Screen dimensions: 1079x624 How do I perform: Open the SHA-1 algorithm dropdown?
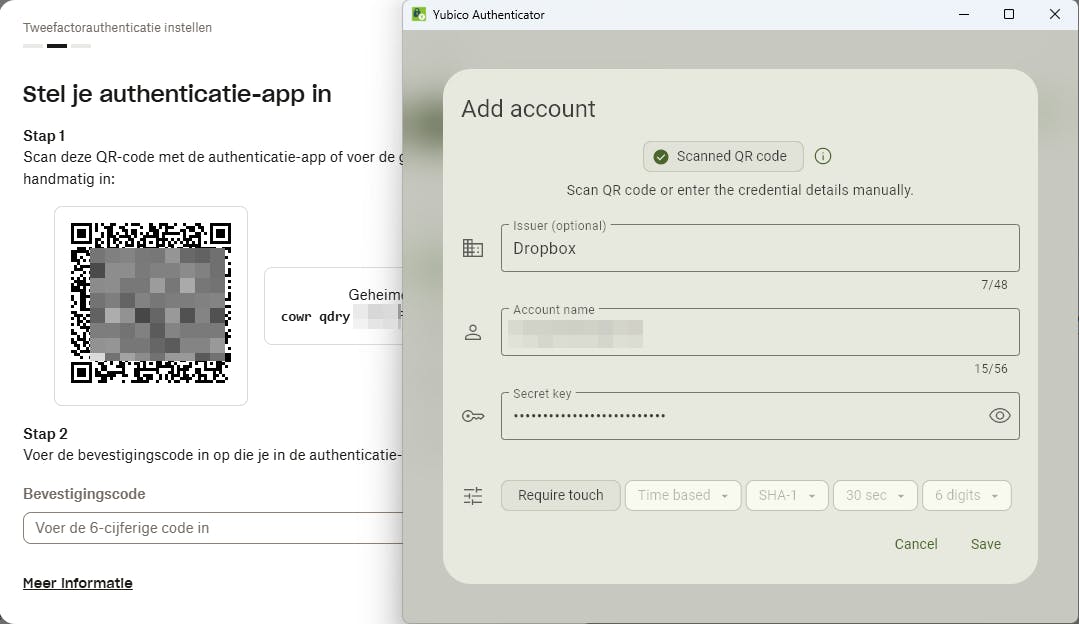(x=787, y=495)
